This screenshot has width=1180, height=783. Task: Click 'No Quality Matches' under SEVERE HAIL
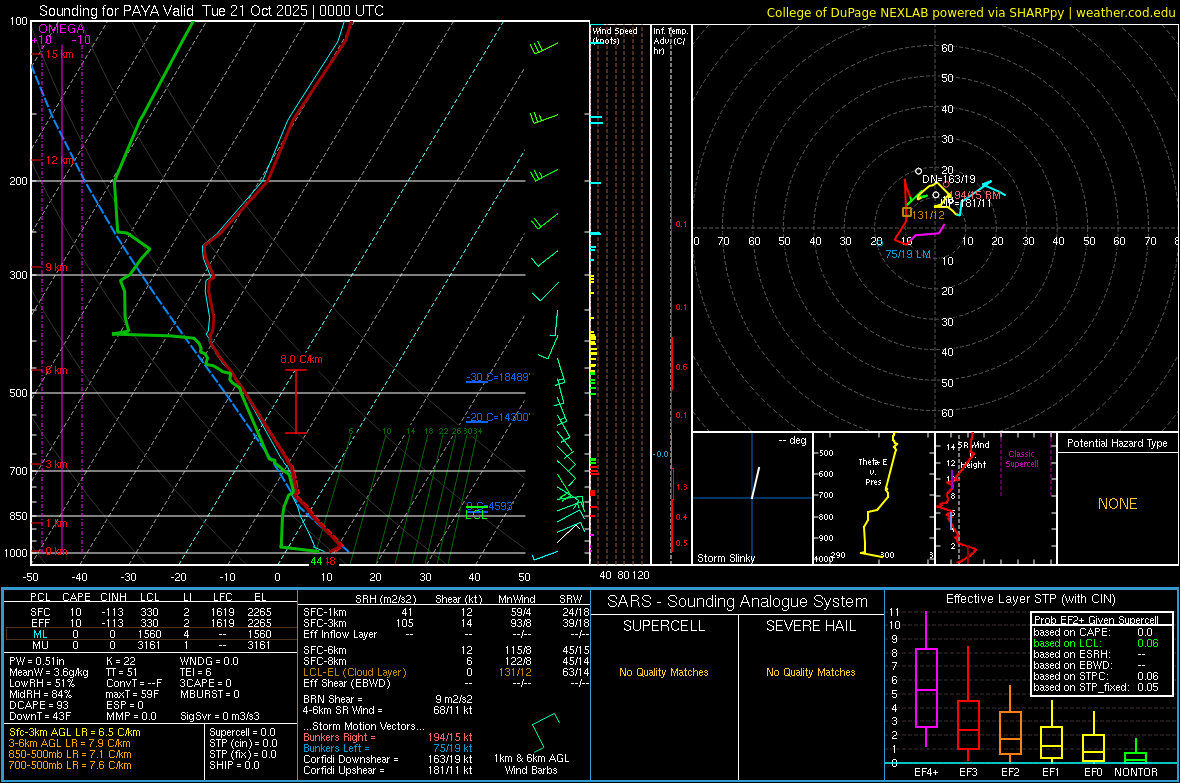pyautogui.click(x=810, y=672)
